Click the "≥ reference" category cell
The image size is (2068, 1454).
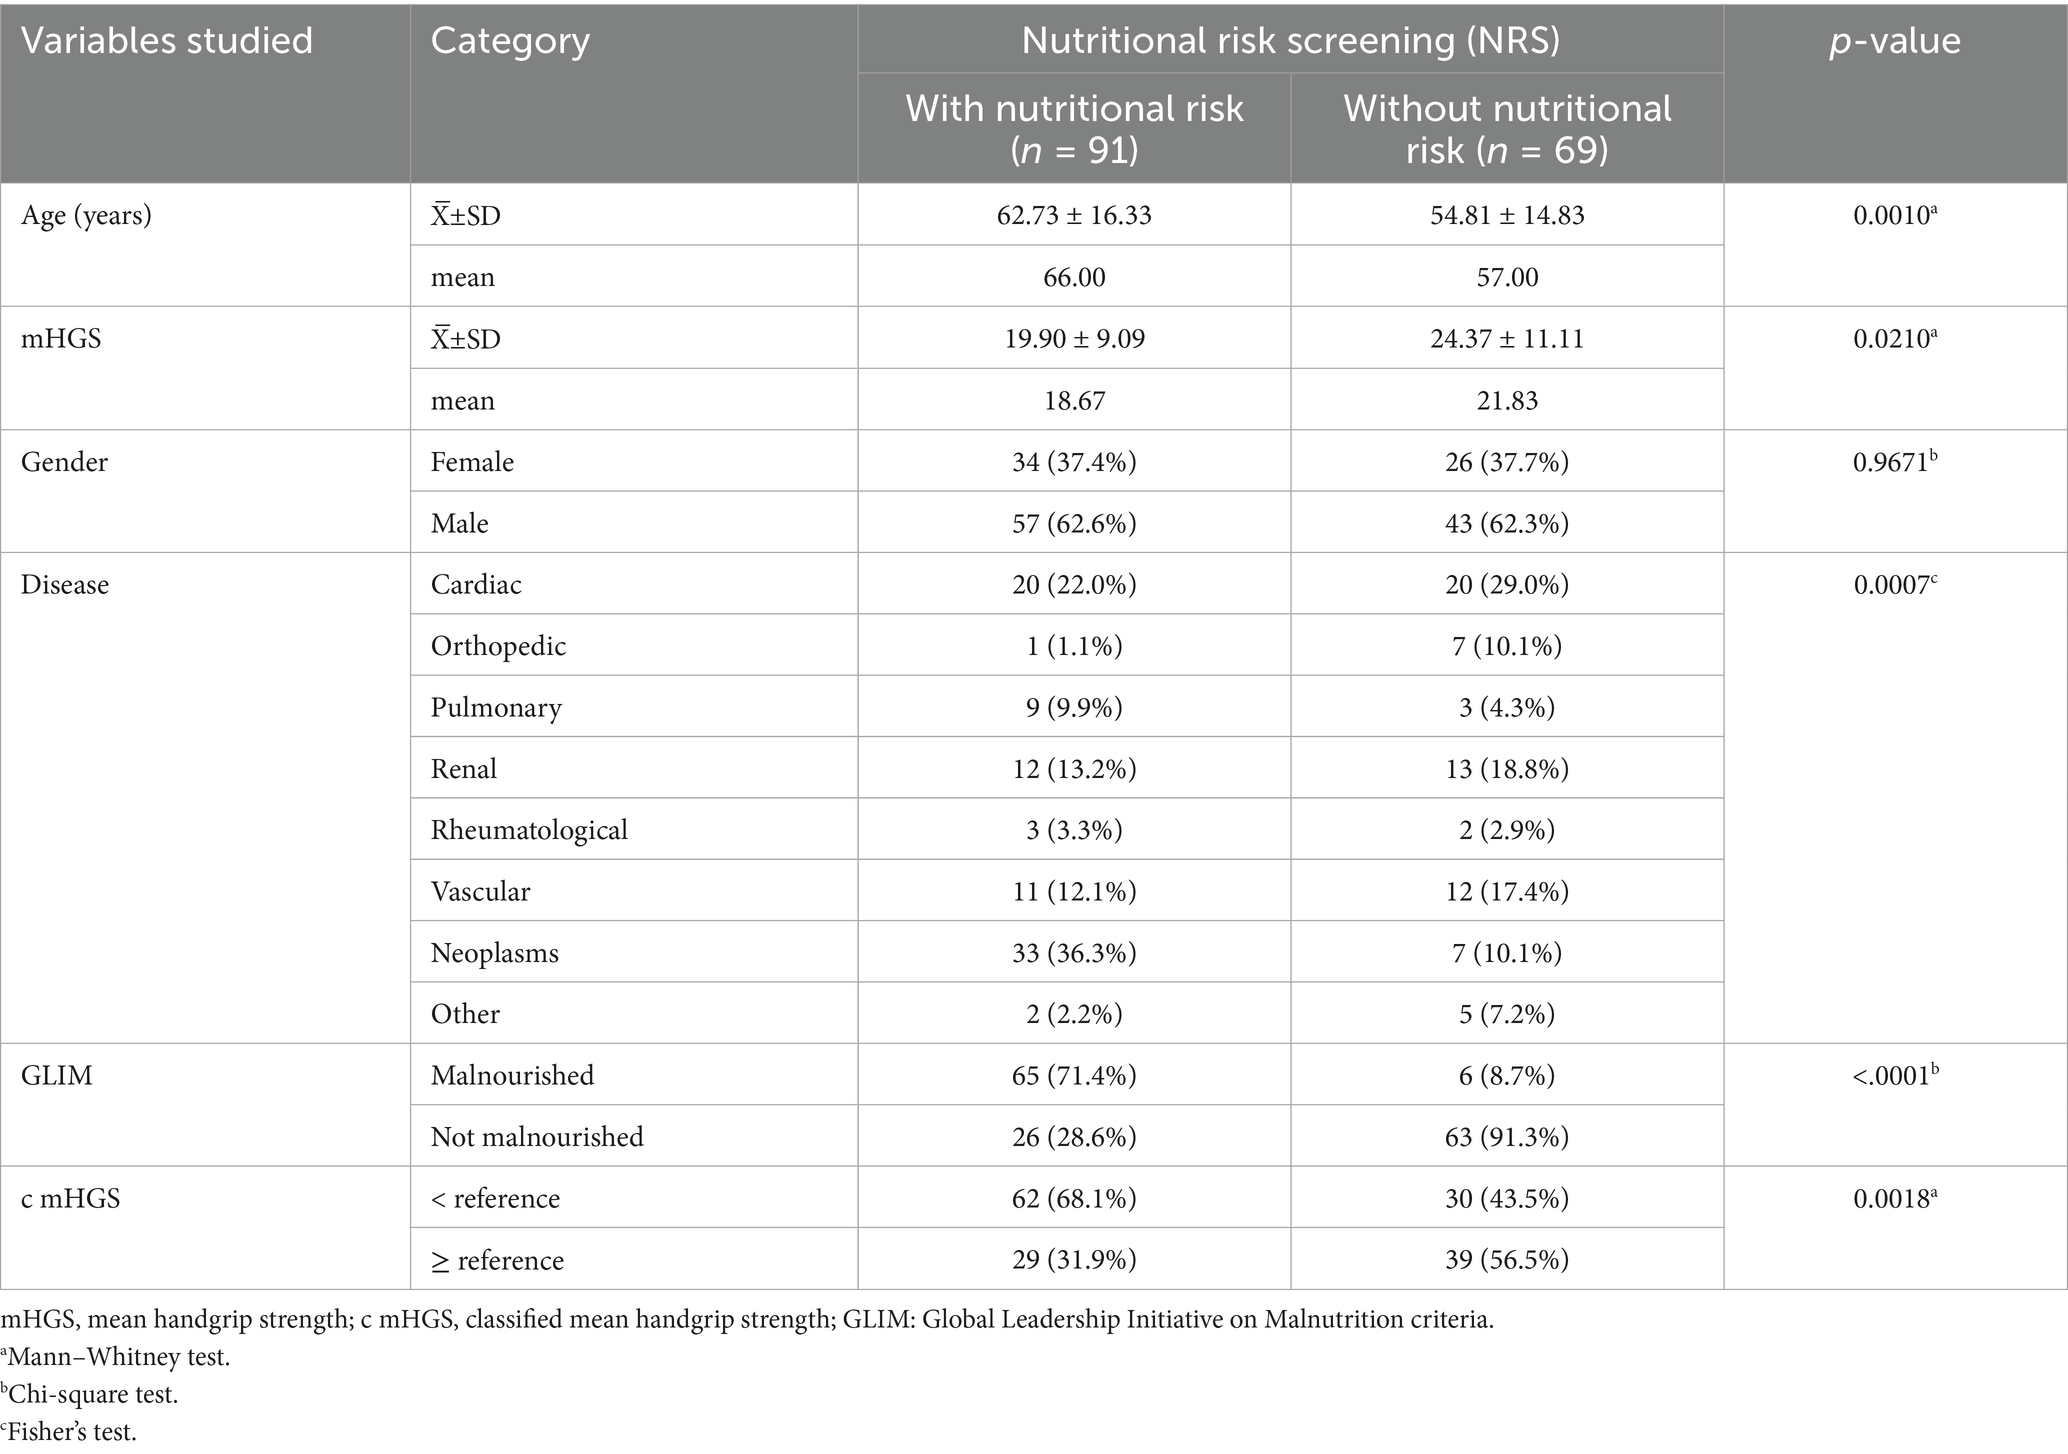pyautogui.click(x=497, y=1260)
